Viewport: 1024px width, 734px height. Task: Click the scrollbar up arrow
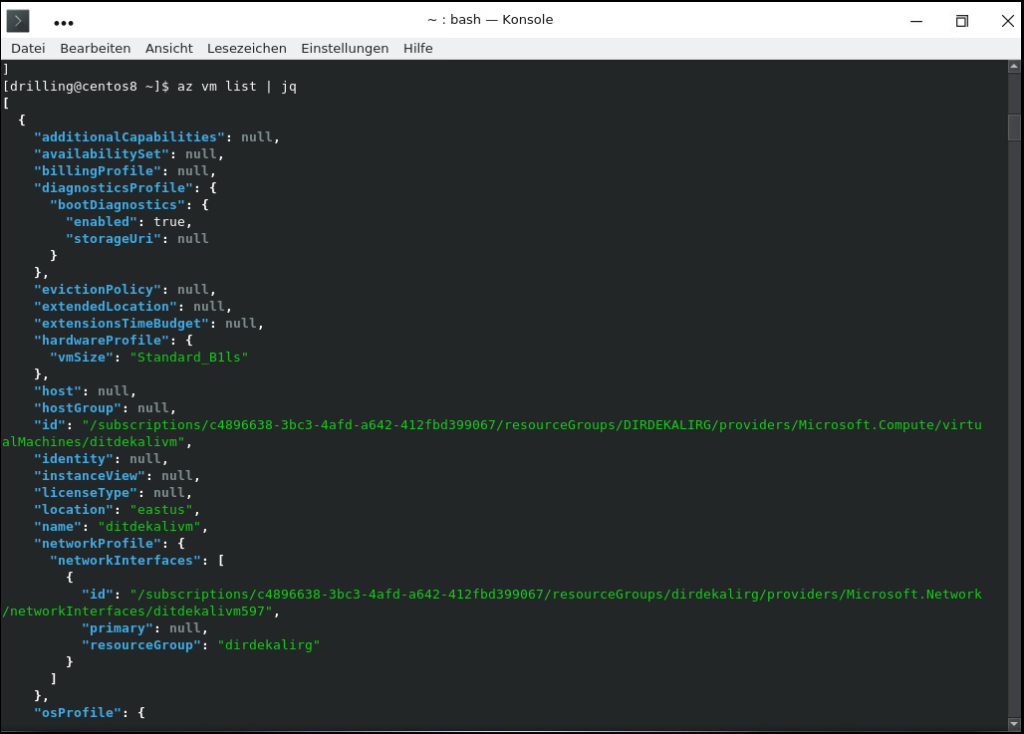click(1014, 66)
